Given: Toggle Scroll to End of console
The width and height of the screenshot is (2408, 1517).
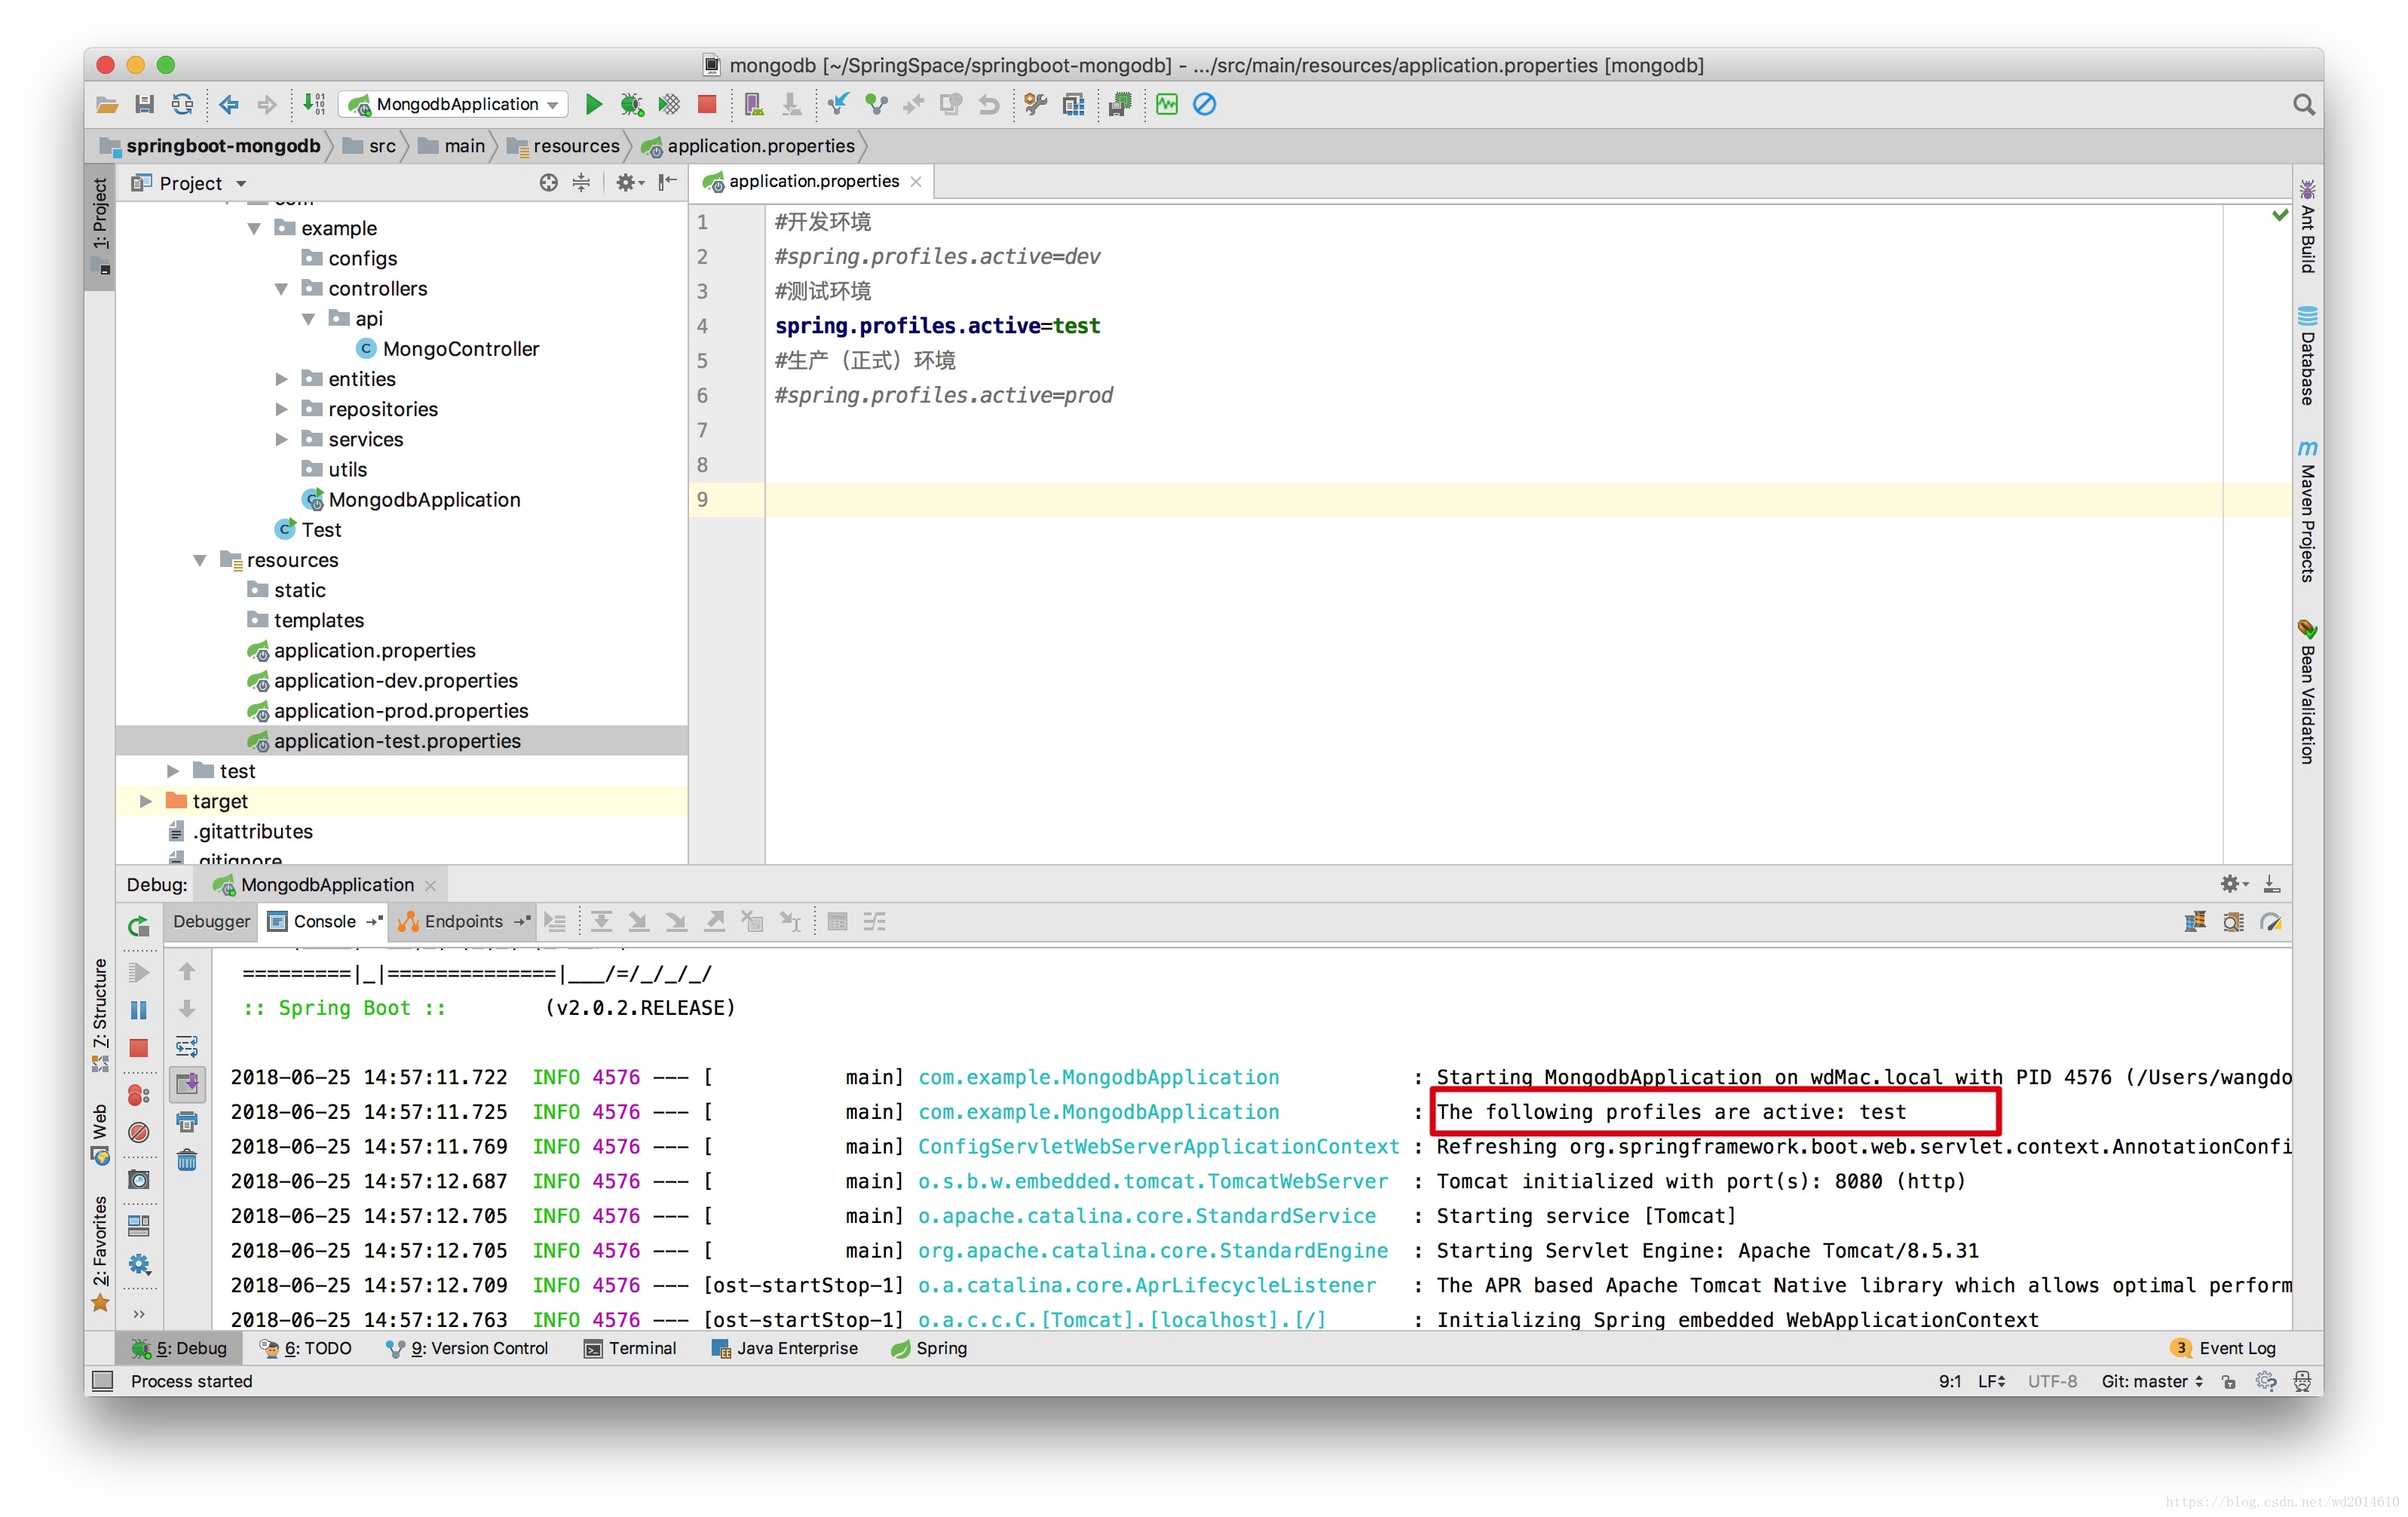Looking at the screenshot, I should pyautogui.click(x=187, y=1084).
